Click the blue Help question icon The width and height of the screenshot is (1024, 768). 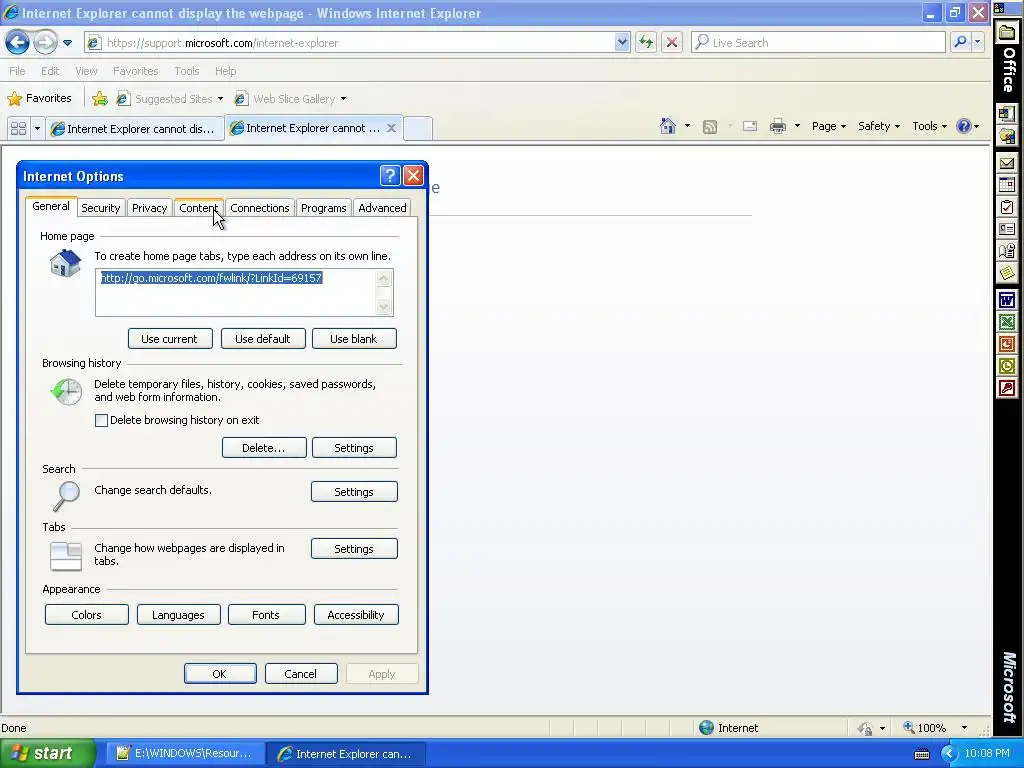pyautogui.click(x=964, y=126)
